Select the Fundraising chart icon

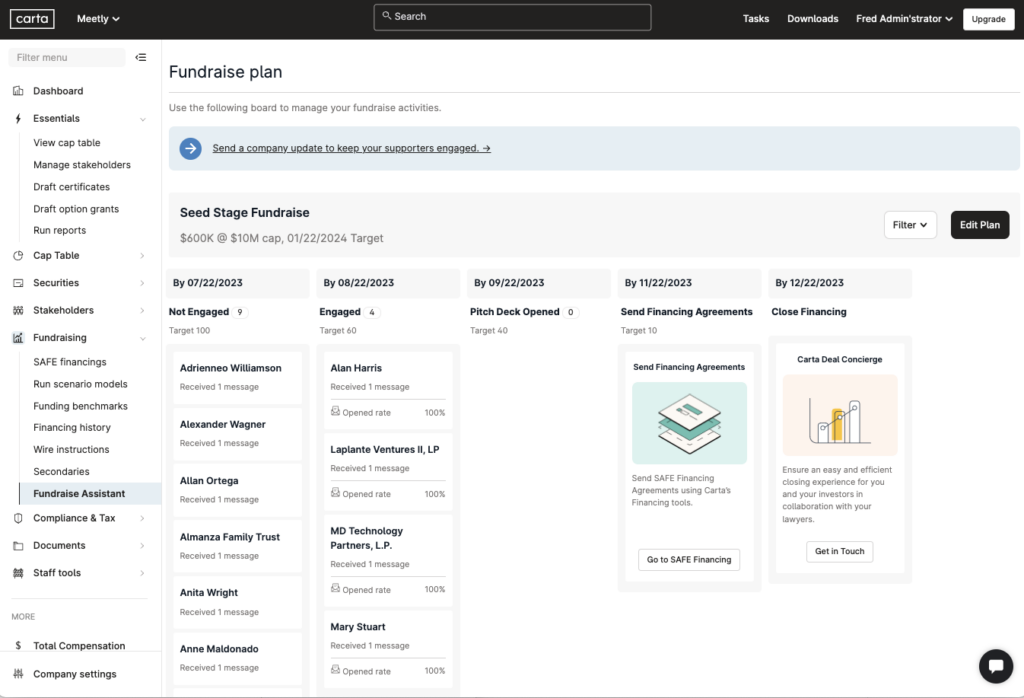pyautogui.click(x=18, y=337)
